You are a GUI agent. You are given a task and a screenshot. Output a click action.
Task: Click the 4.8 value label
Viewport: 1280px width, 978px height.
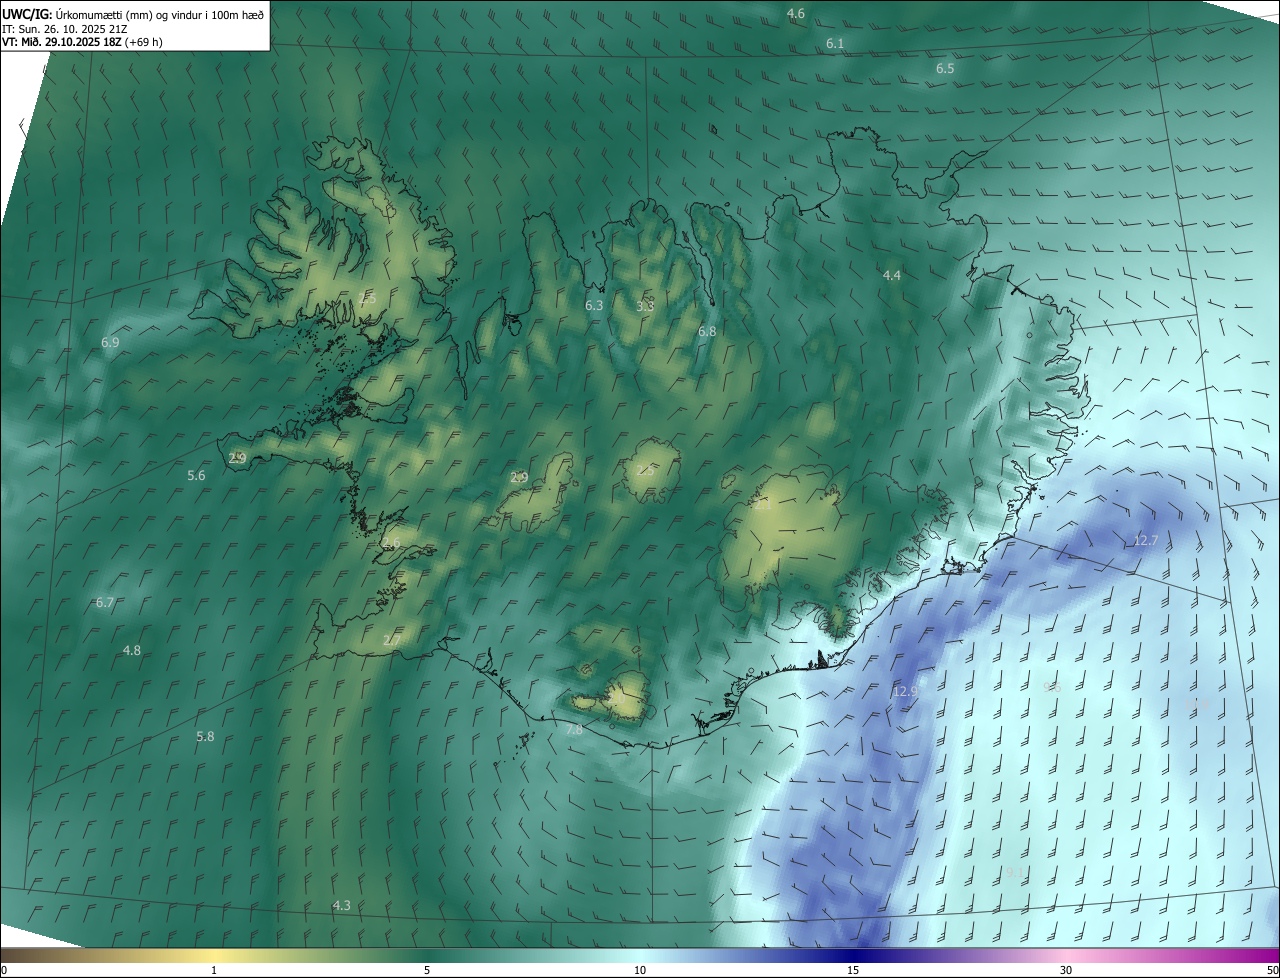(132, 650)
